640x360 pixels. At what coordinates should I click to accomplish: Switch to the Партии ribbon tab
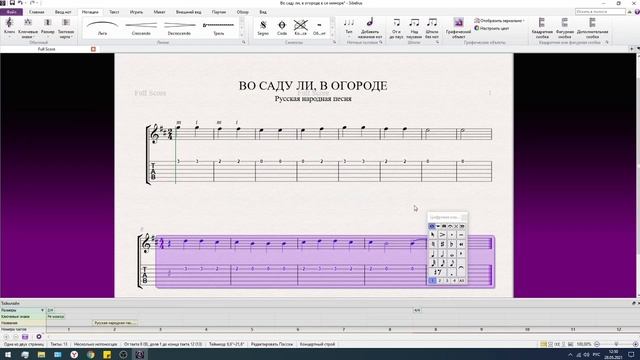point(219,12)
